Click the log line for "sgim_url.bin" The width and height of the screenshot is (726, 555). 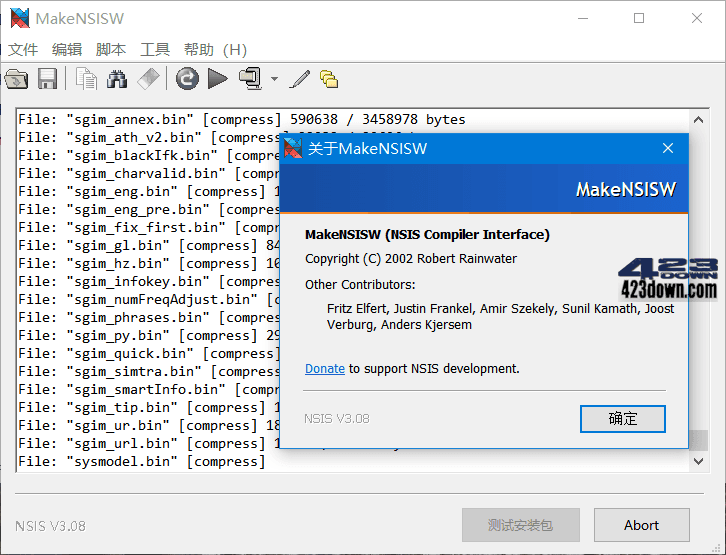[x=149, y=443]
